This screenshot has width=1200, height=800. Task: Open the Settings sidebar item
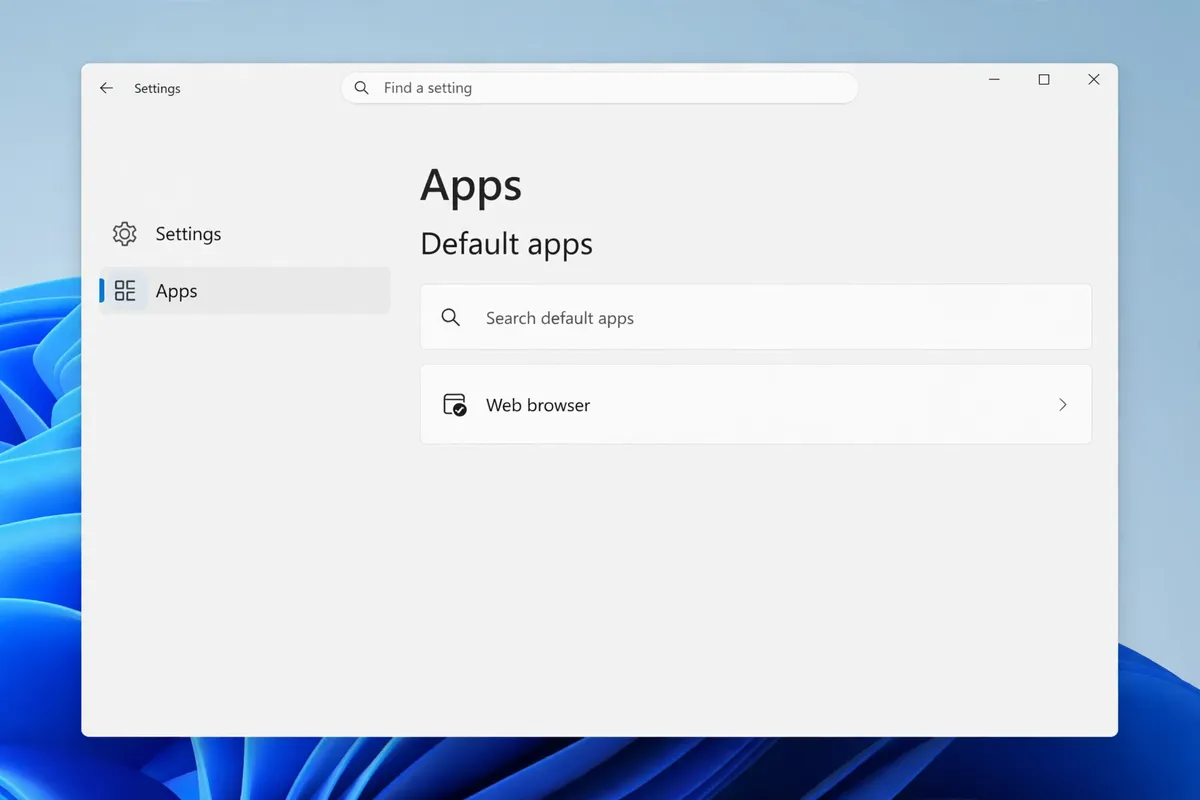point(245,234)
